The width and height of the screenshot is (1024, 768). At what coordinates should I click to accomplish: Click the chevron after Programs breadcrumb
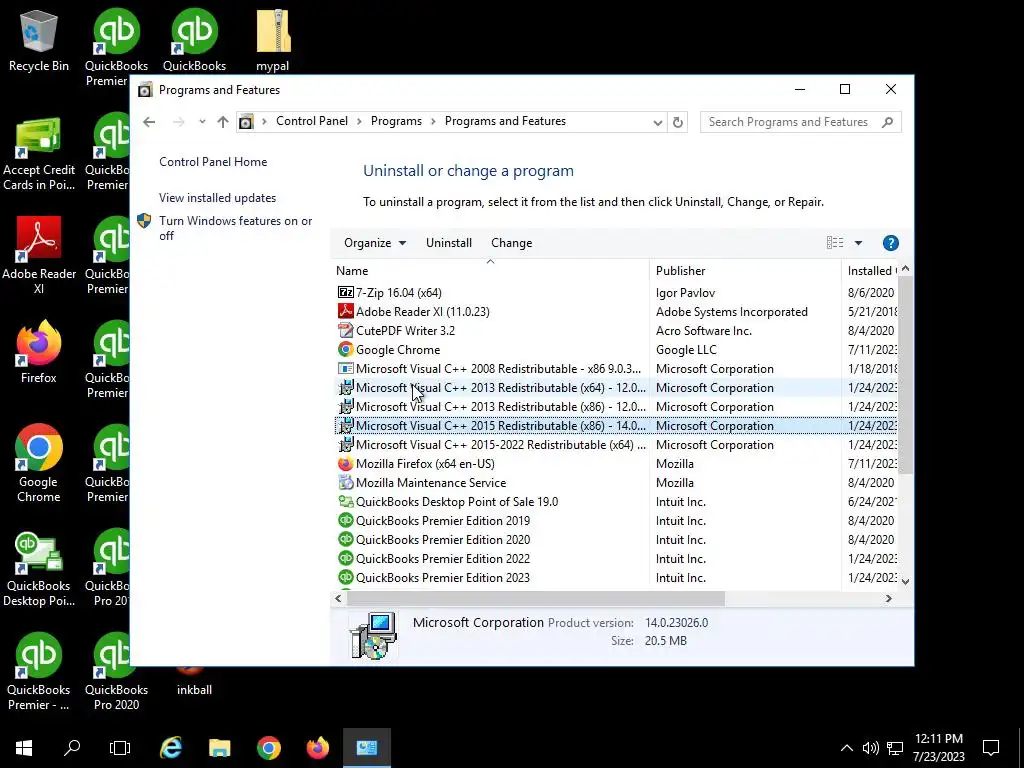coord(433,121)
